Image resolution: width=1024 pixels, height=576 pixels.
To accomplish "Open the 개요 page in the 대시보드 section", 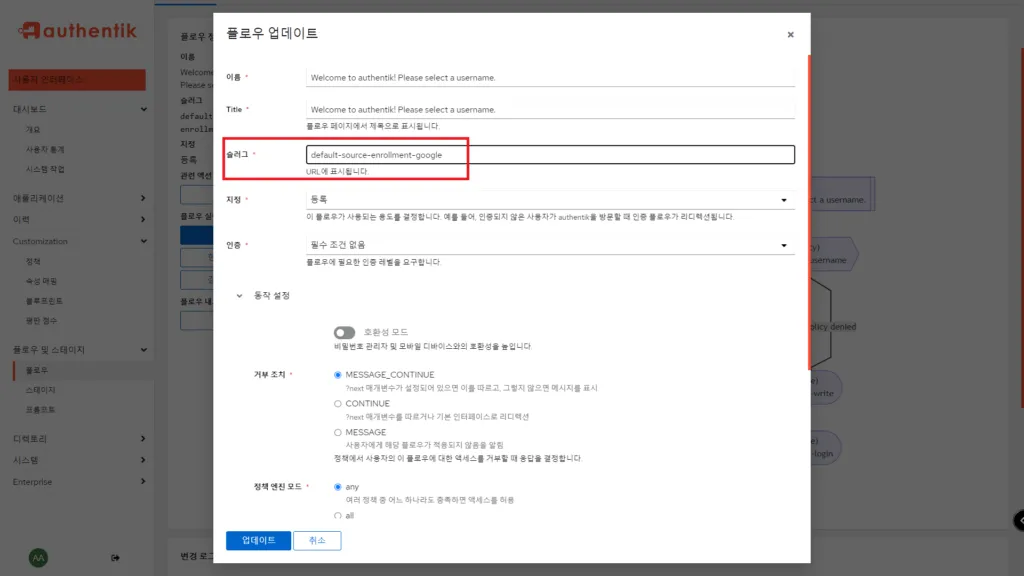I will (x=34, y=128).
